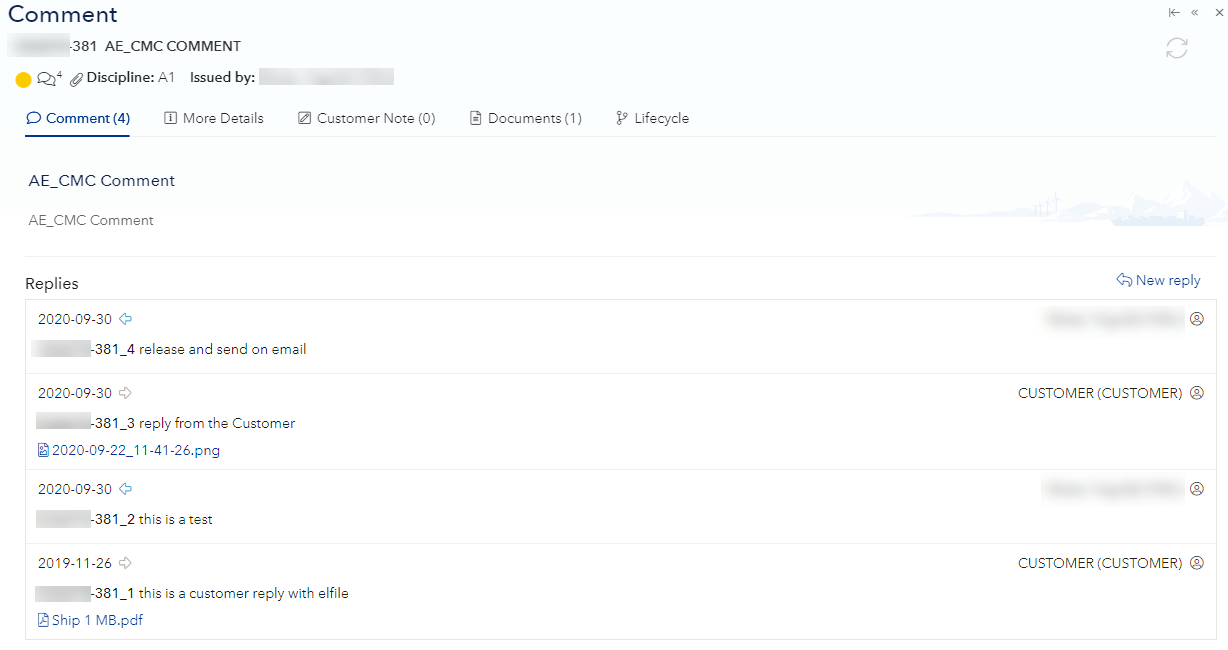Open the Ship 1 MB.pdf attachment
Screen dimensions: 1228x650
coord(96,620)
